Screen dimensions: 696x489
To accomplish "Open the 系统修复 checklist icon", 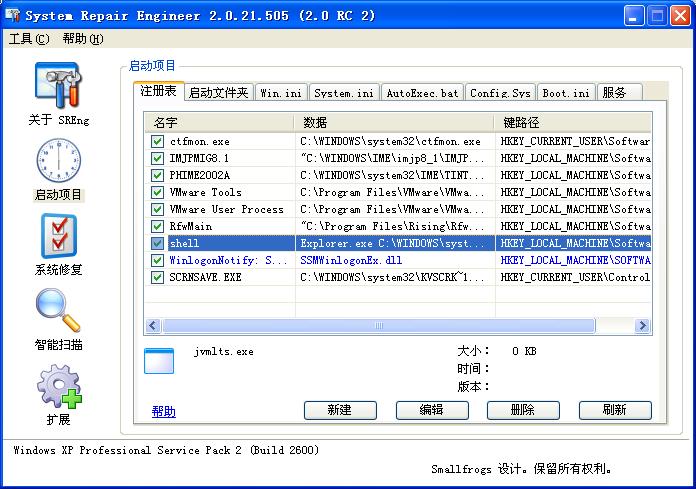I will [x=59, y=236].
